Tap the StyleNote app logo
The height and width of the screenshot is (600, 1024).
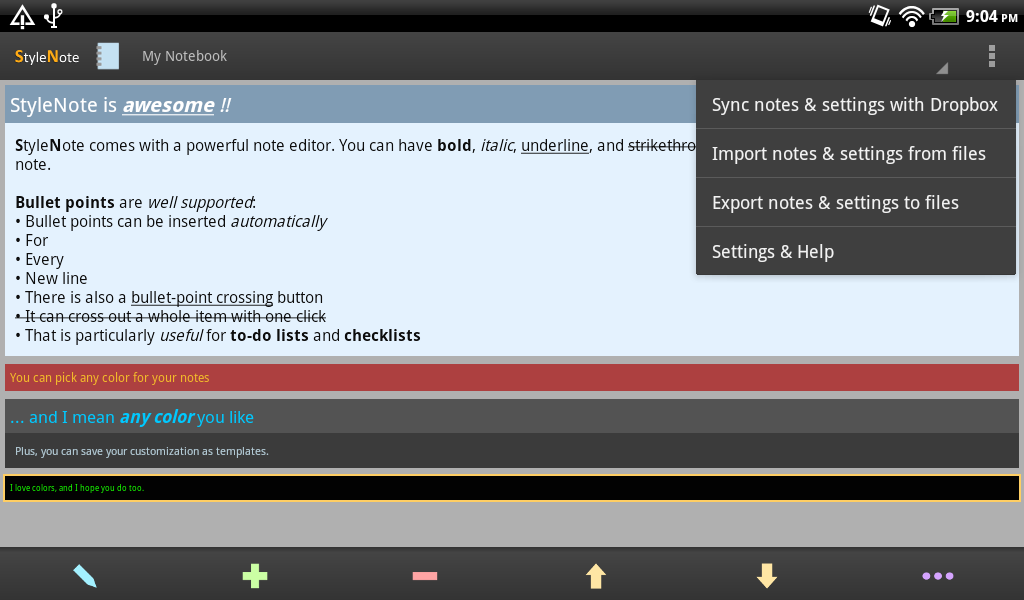(47, 57)
